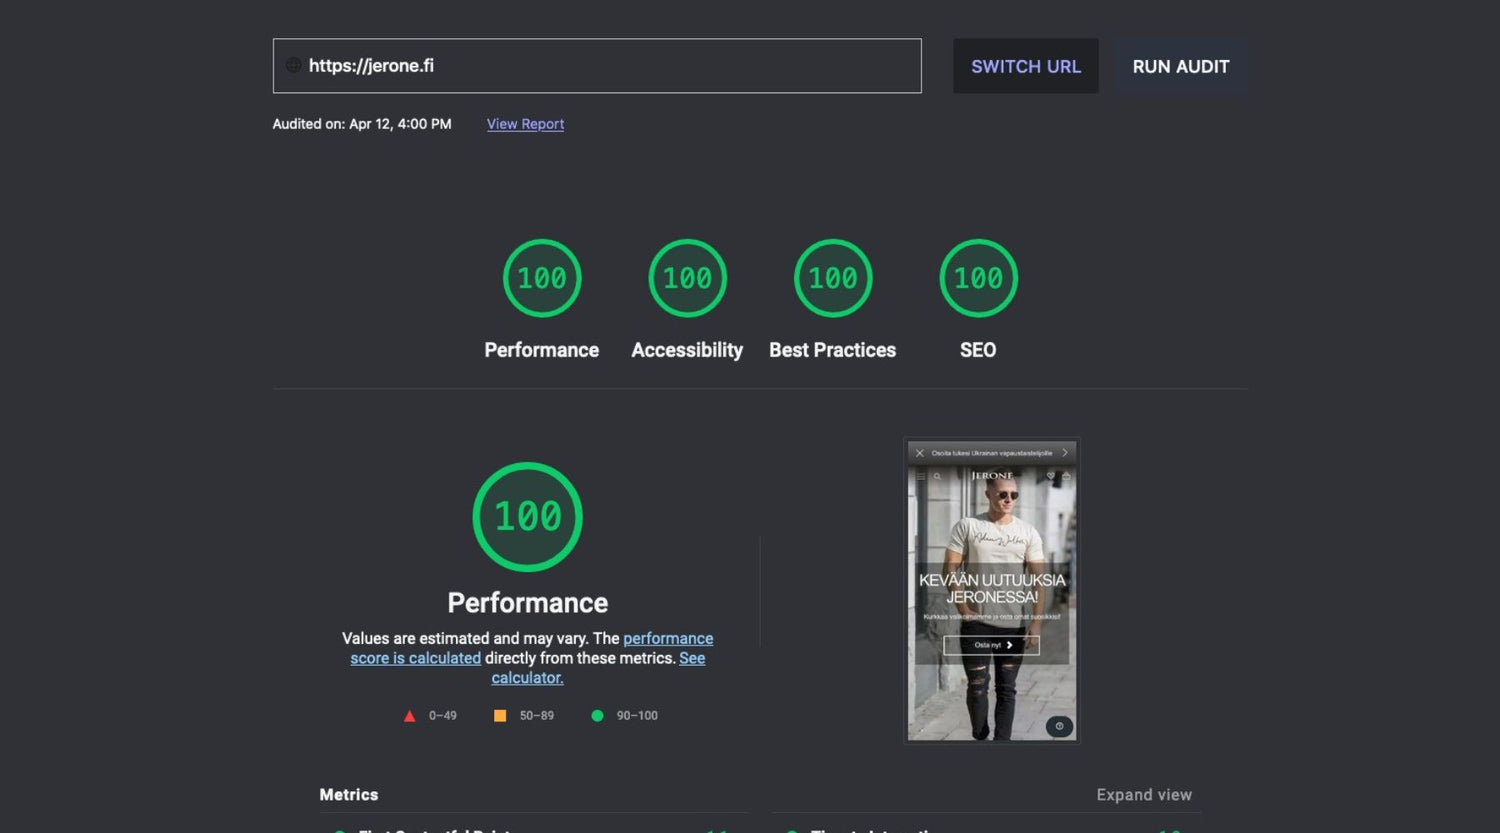Click the SEO score gauge
Image resolution: width=1500 pixels, height=833 pixels.
coord(978,278)
